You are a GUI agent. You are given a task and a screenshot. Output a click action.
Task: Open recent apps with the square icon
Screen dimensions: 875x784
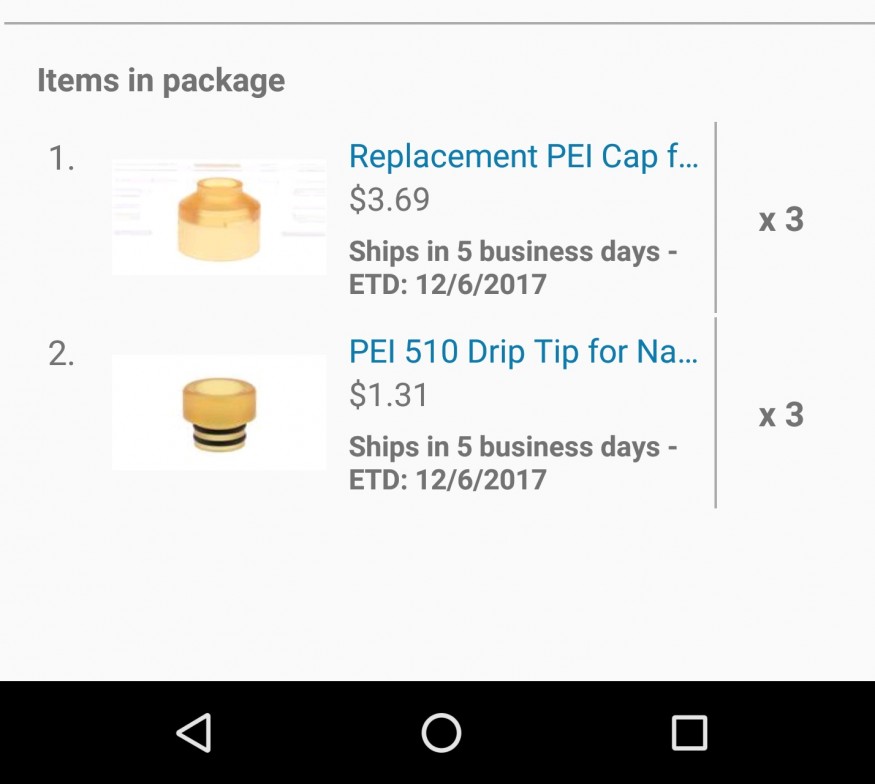pyautogui.click(x=688, y=732)
